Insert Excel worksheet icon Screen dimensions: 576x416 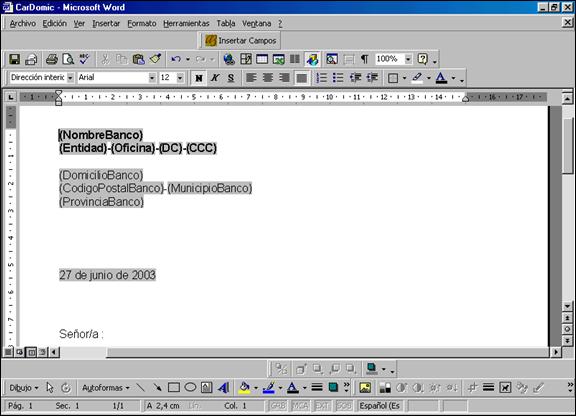pyautogui.click(x=278, y=59)
